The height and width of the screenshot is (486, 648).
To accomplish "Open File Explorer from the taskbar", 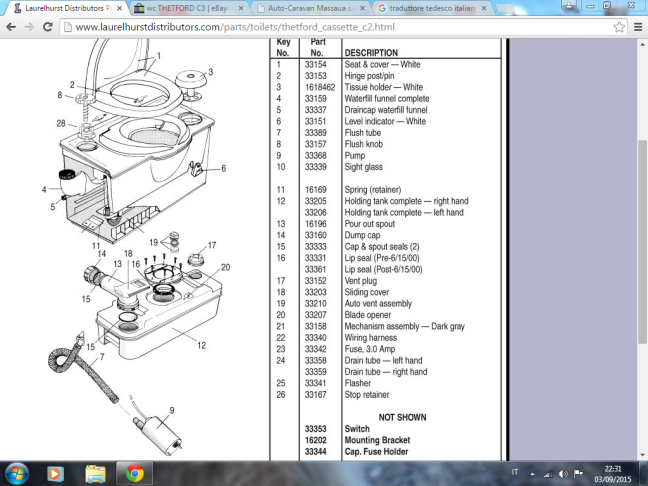I will pyautogui.click(x=96, y=472).
